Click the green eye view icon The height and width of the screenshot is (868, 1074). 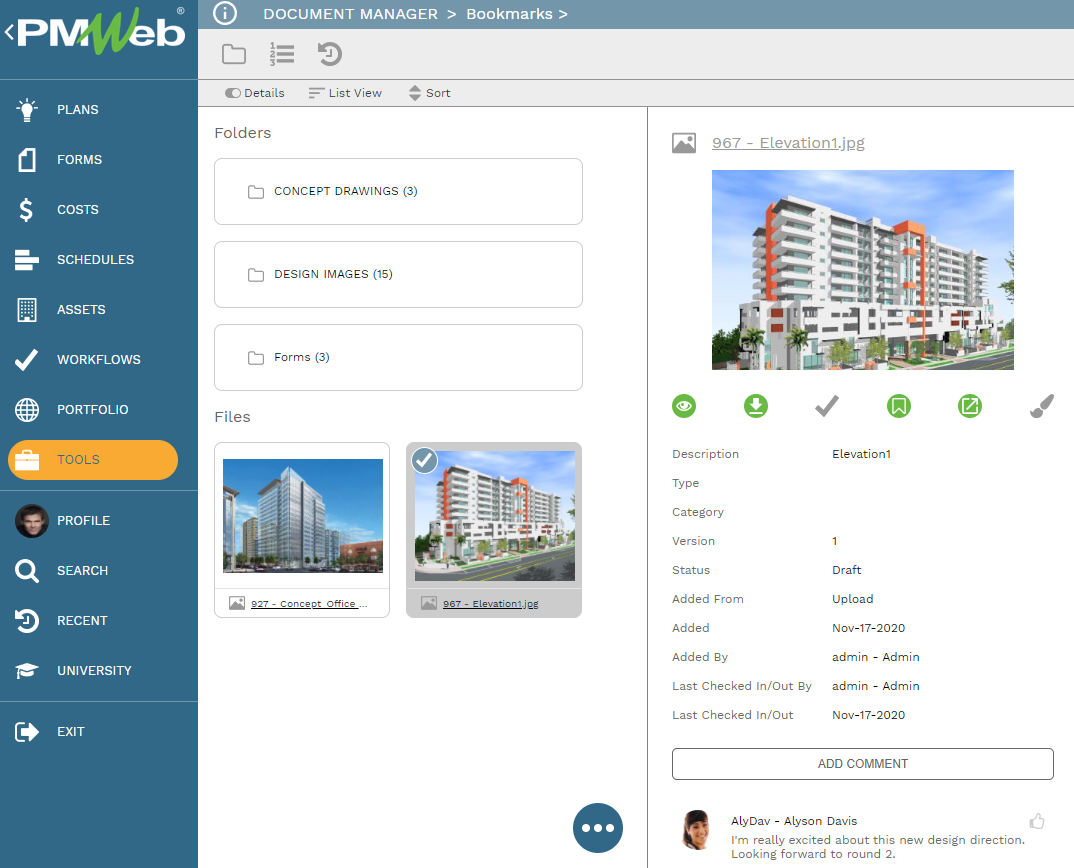coord(684,406)
